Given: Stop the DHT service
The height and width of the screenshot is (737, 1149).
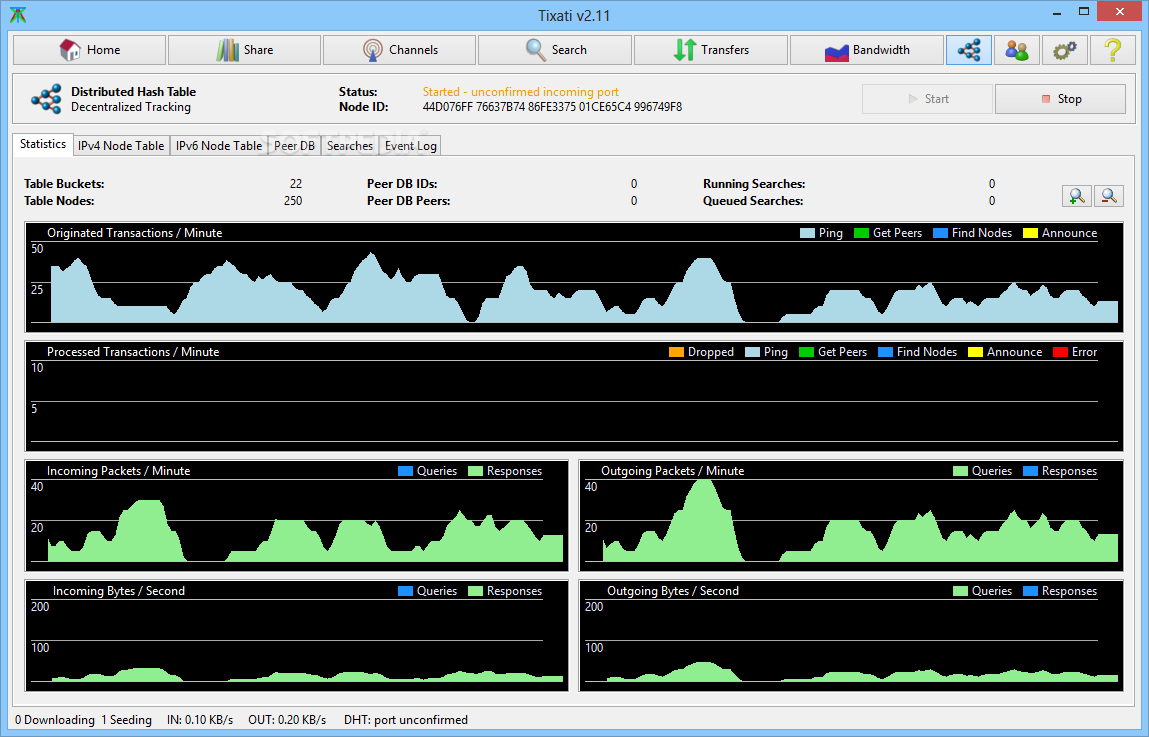Looking at the screenshot, I should [1060, 99].
